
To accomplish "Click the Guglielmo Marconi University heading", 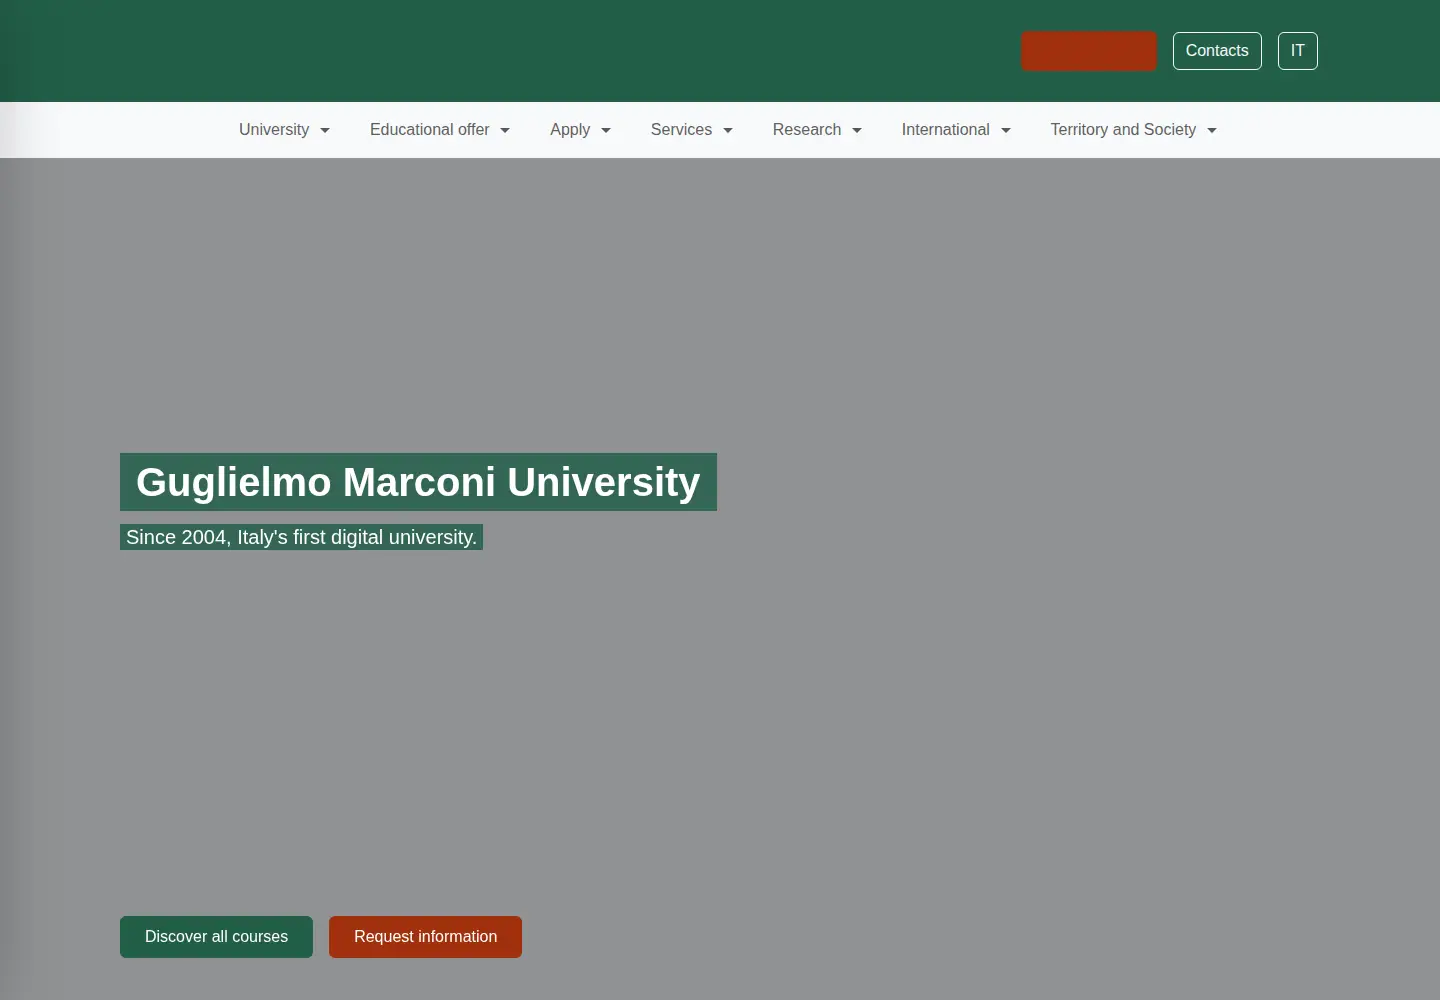I will (418, 482).
